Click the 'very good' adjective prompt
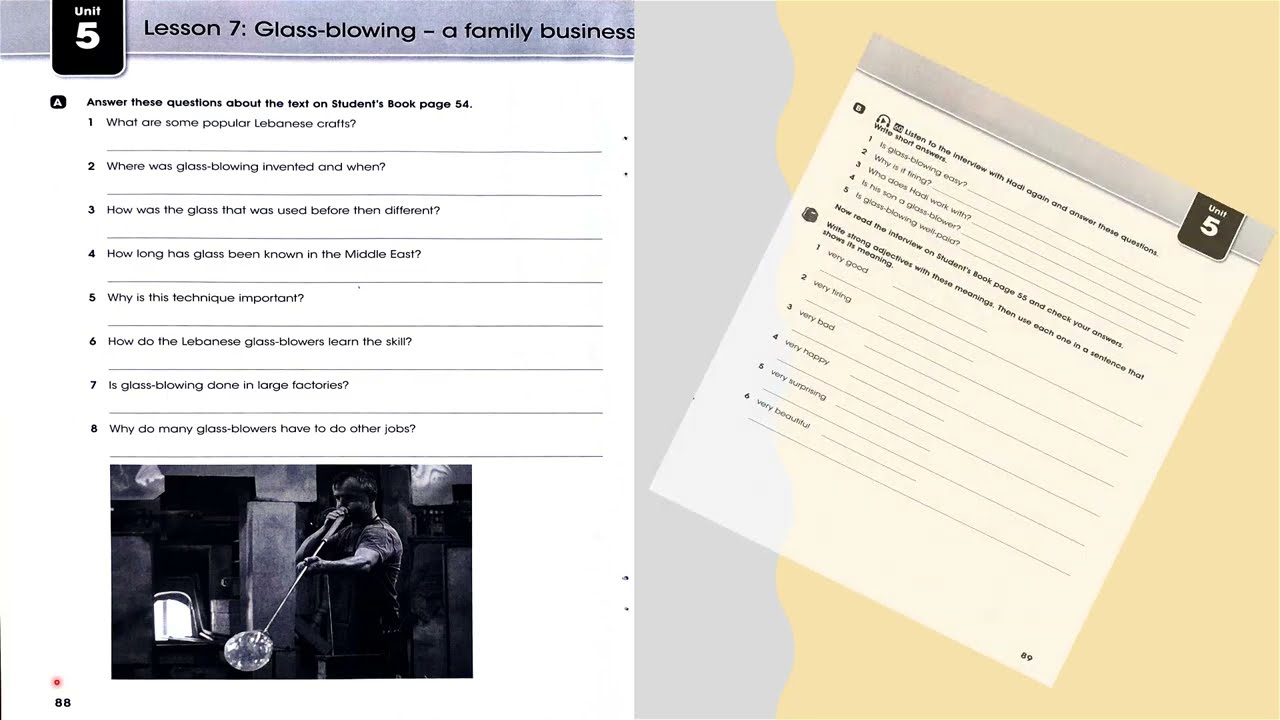 (x=848, y=262)
